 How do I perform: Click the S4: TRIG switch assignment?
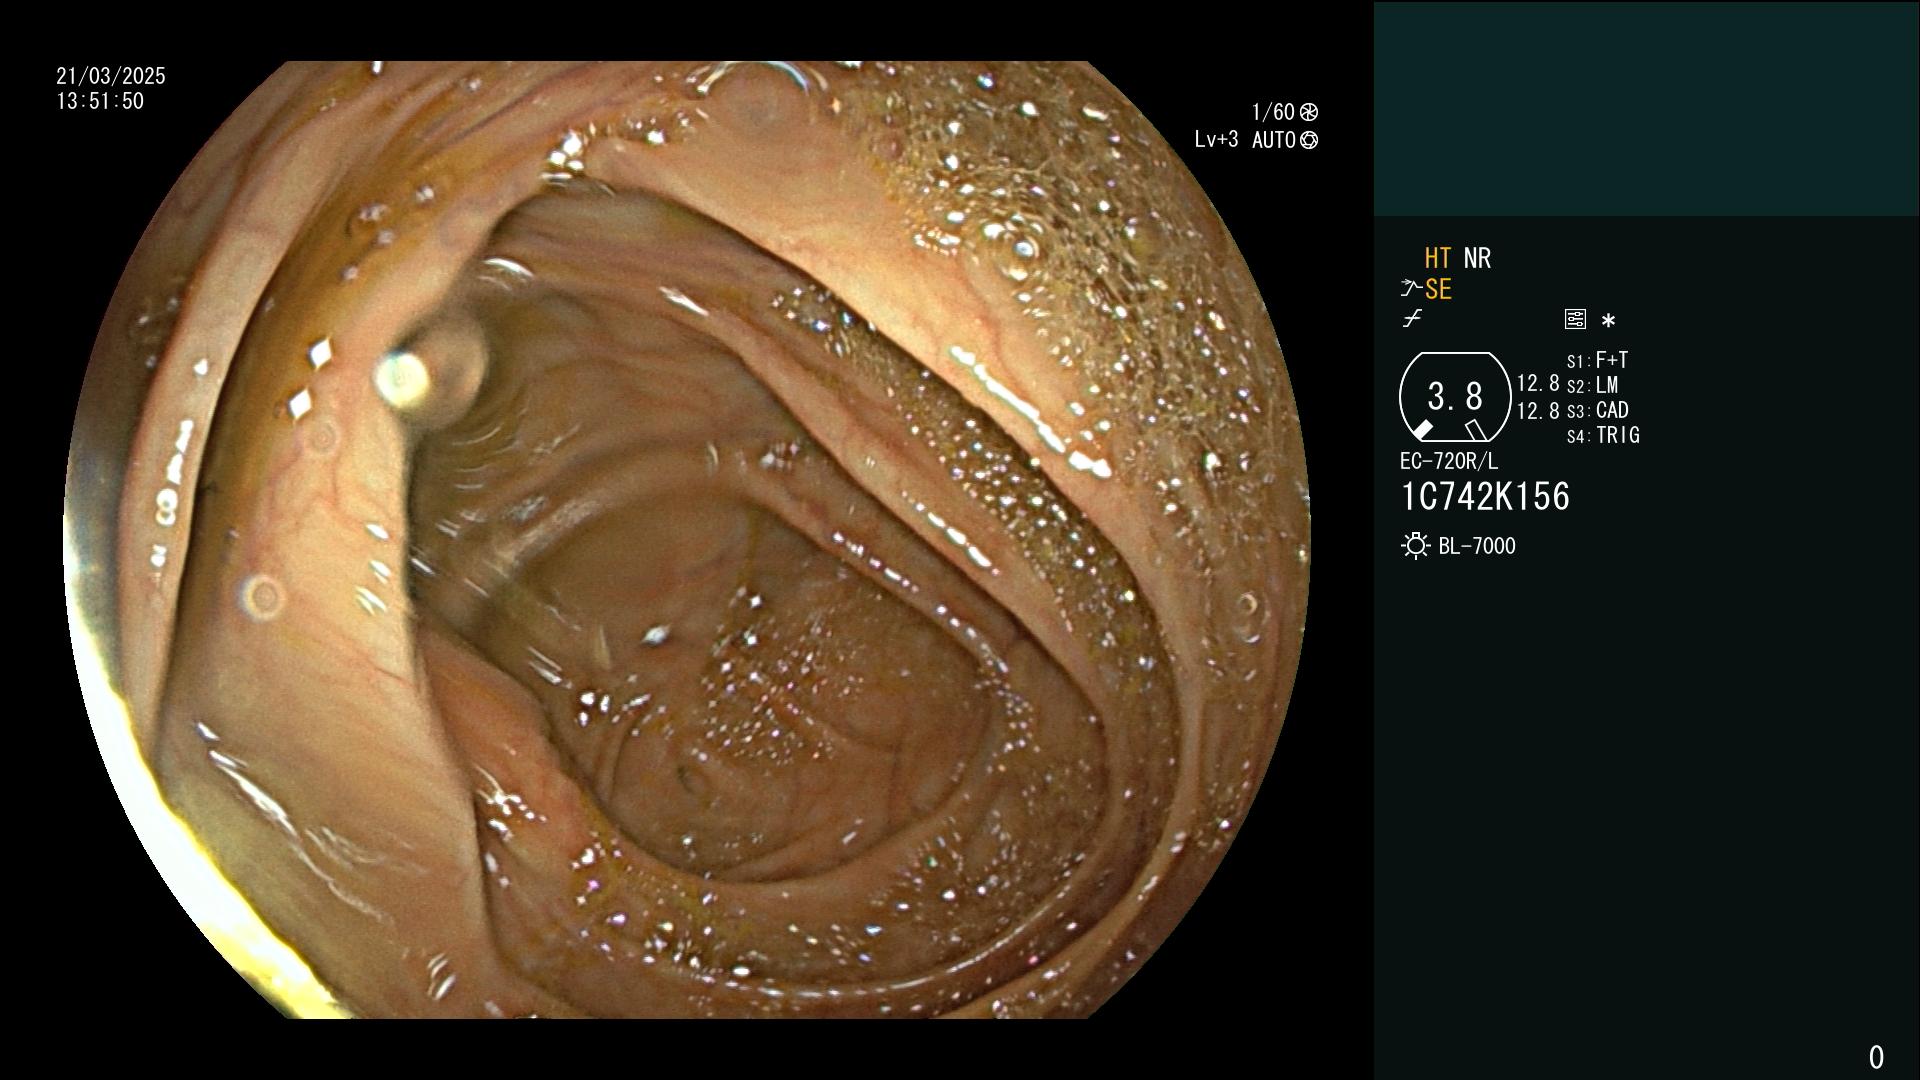(x=1603, y=435)
